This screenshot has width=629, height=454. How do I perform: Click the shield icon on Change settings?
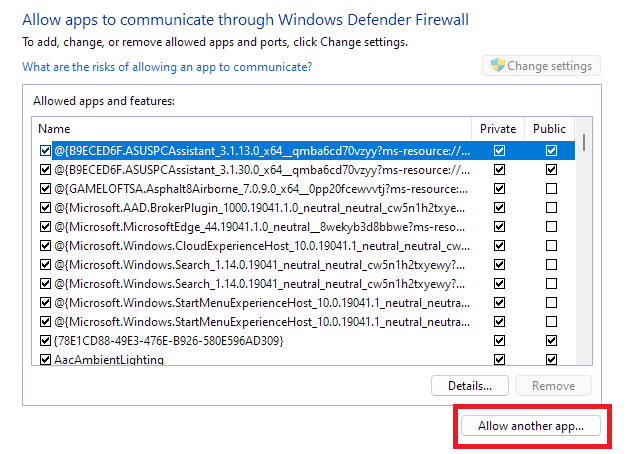(x=496, y=66)
